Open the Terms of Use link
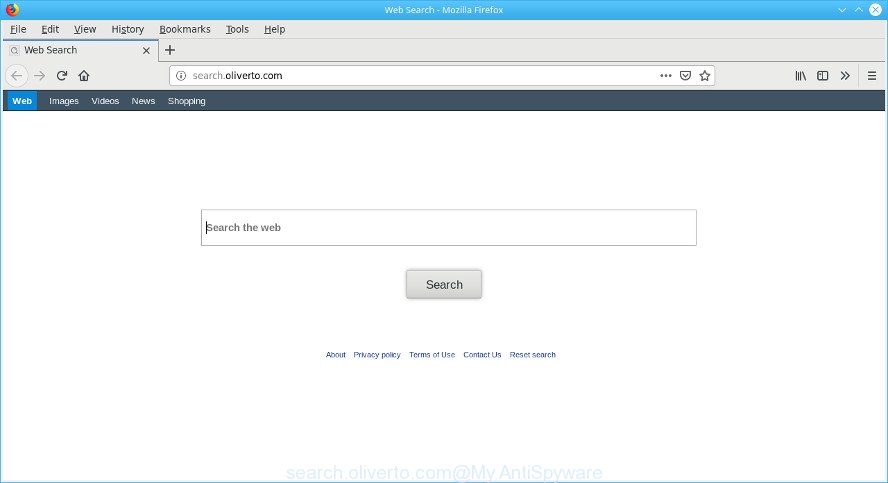The image size is (888, 483). 432,354
